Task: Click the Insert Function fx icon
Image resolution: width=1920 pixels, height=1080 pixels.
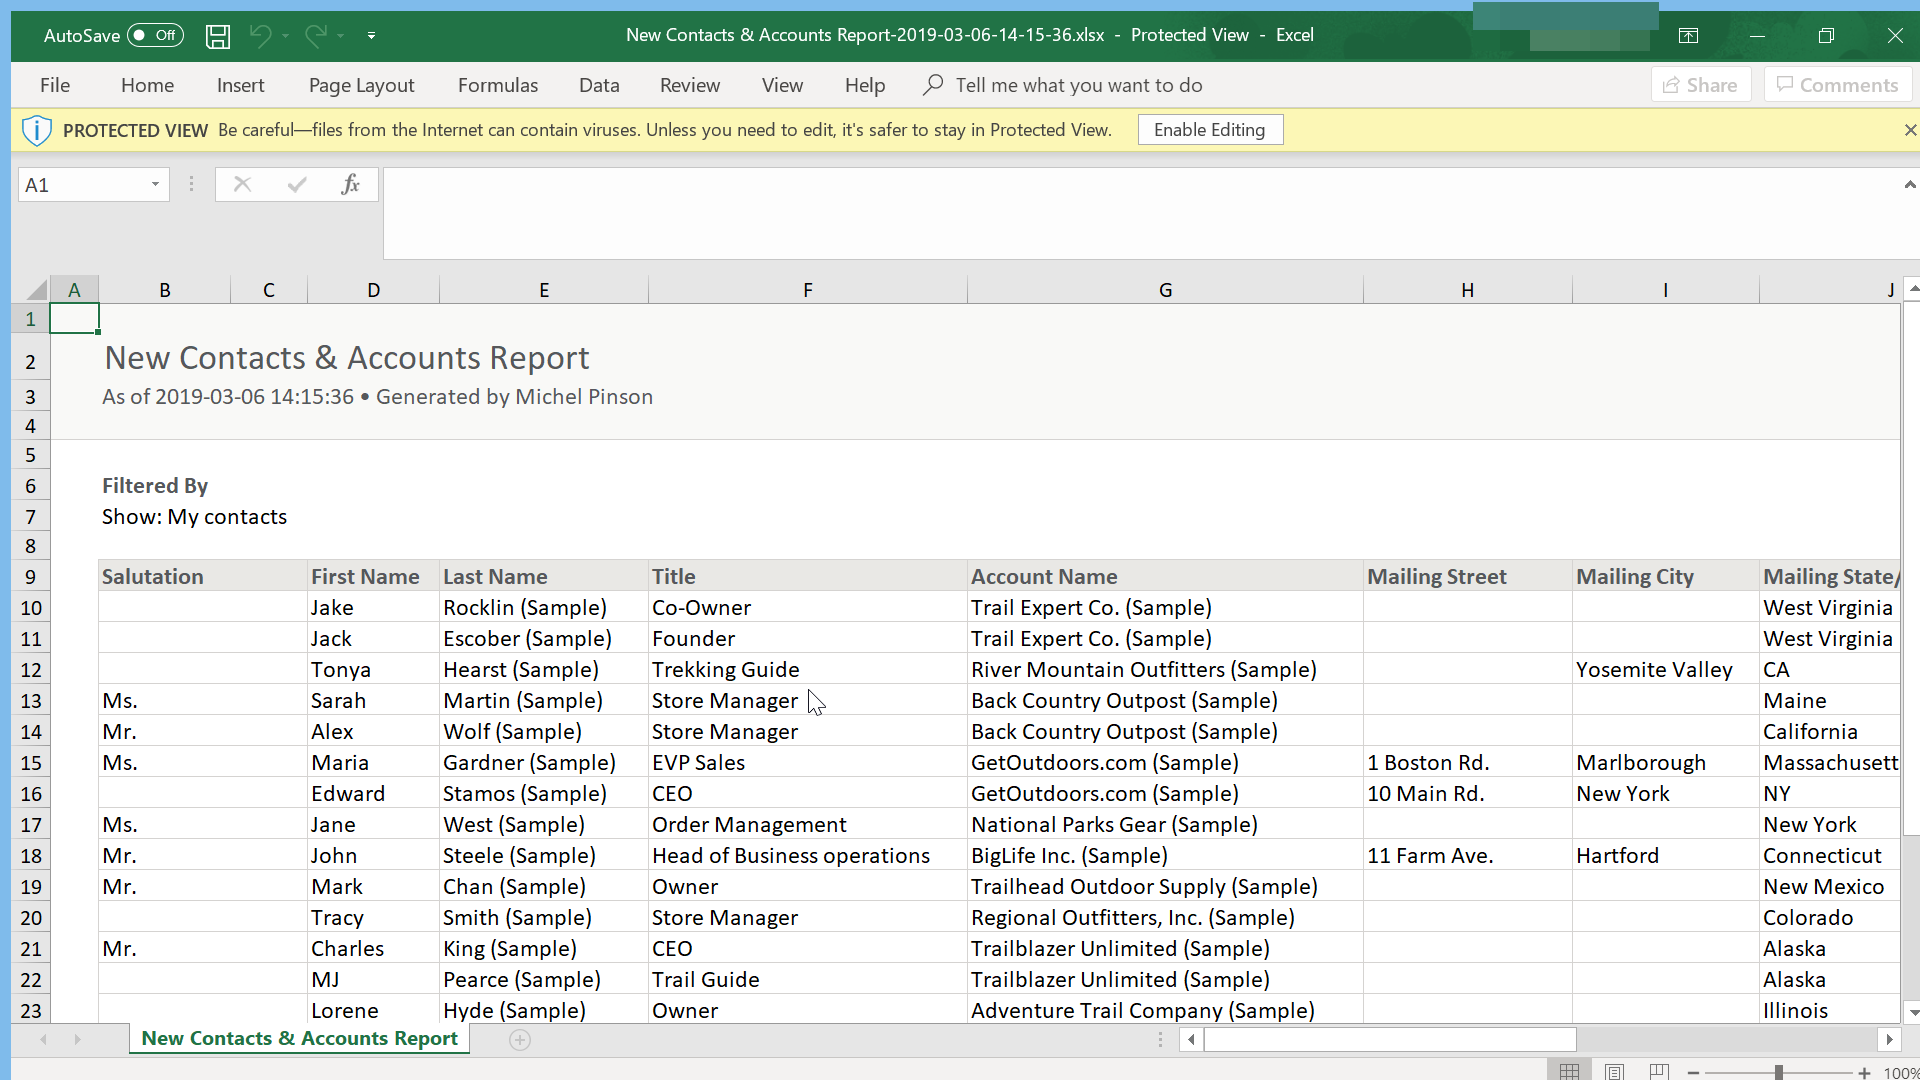Action: [350, 184]
